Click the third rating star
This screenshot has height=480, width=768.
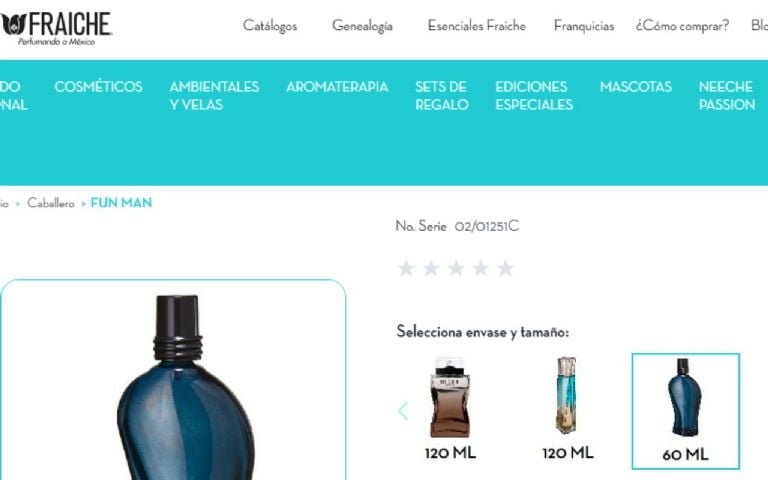[x=456, y=268]
